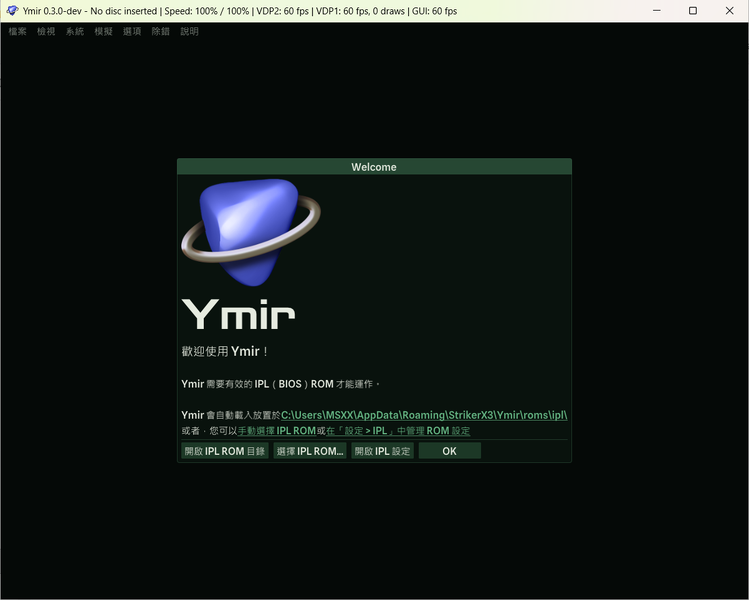Click the 歡迎使用 Ymir! heading text
The width and height of the screenshot is (749, 600).
coord(225,352)
